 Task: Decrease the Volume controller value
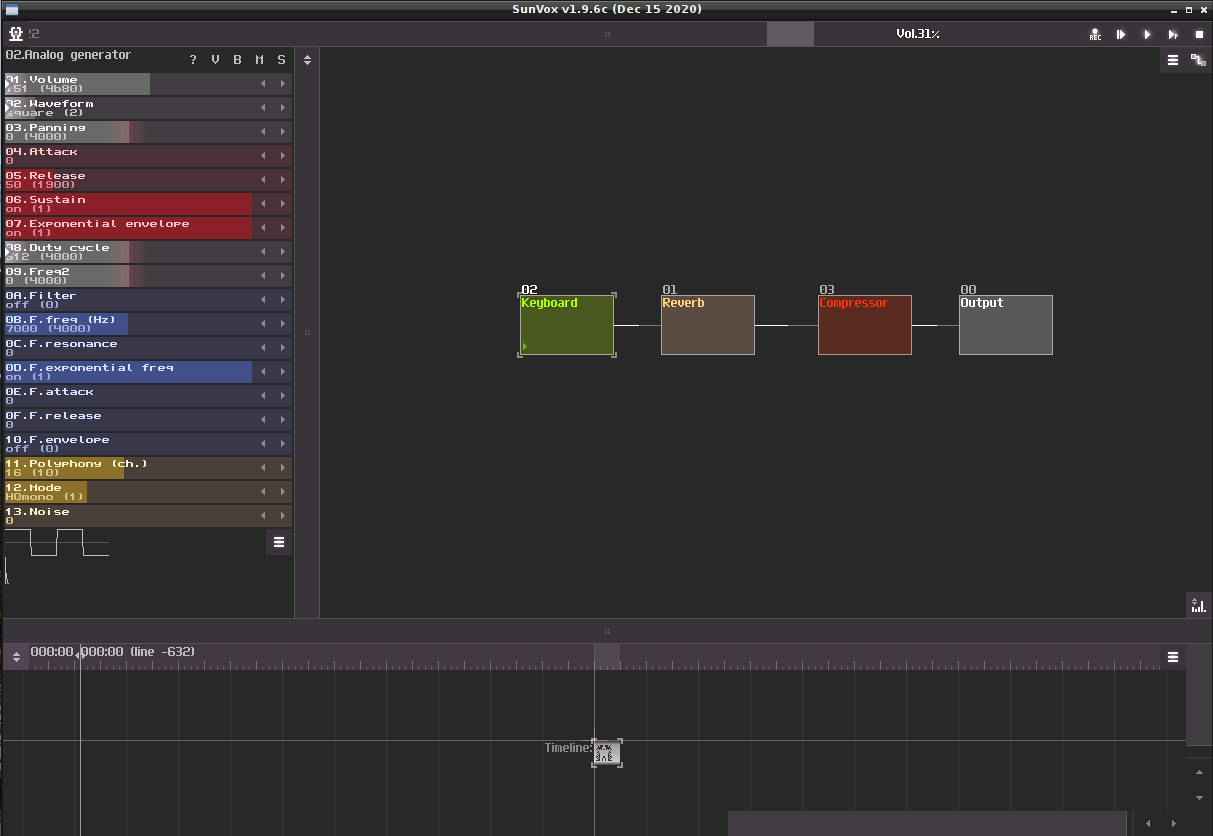(x=263, y=84)
